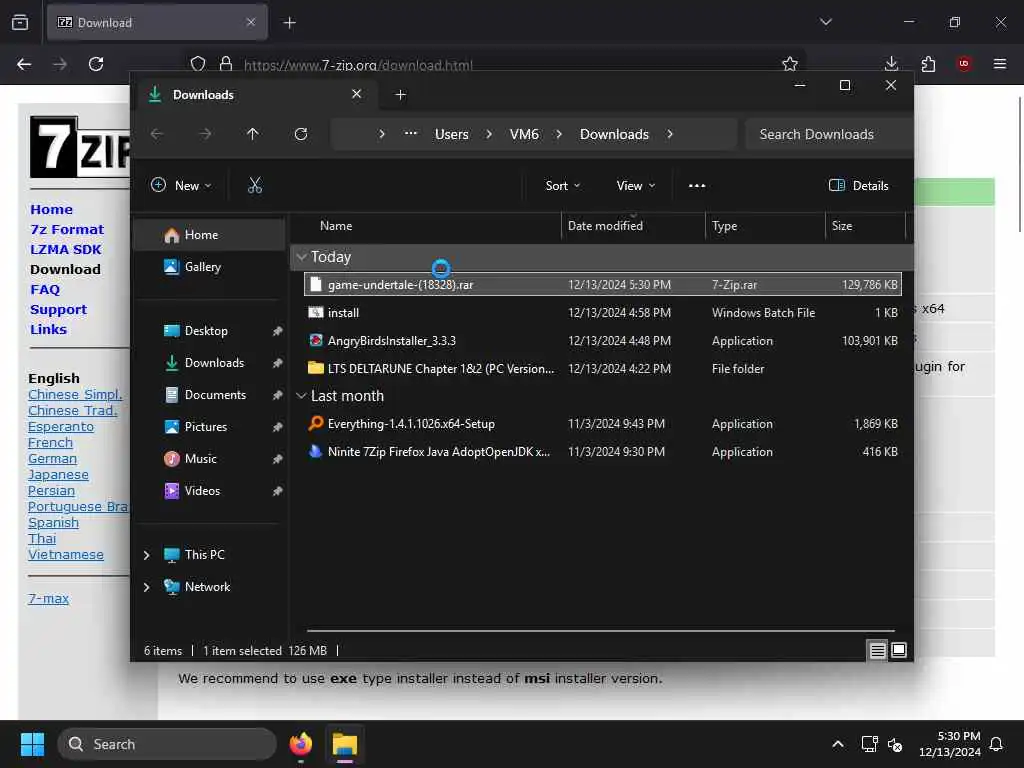
Task: Expand chevron after Downloads in address bar
Action: [x=670, y=134]
